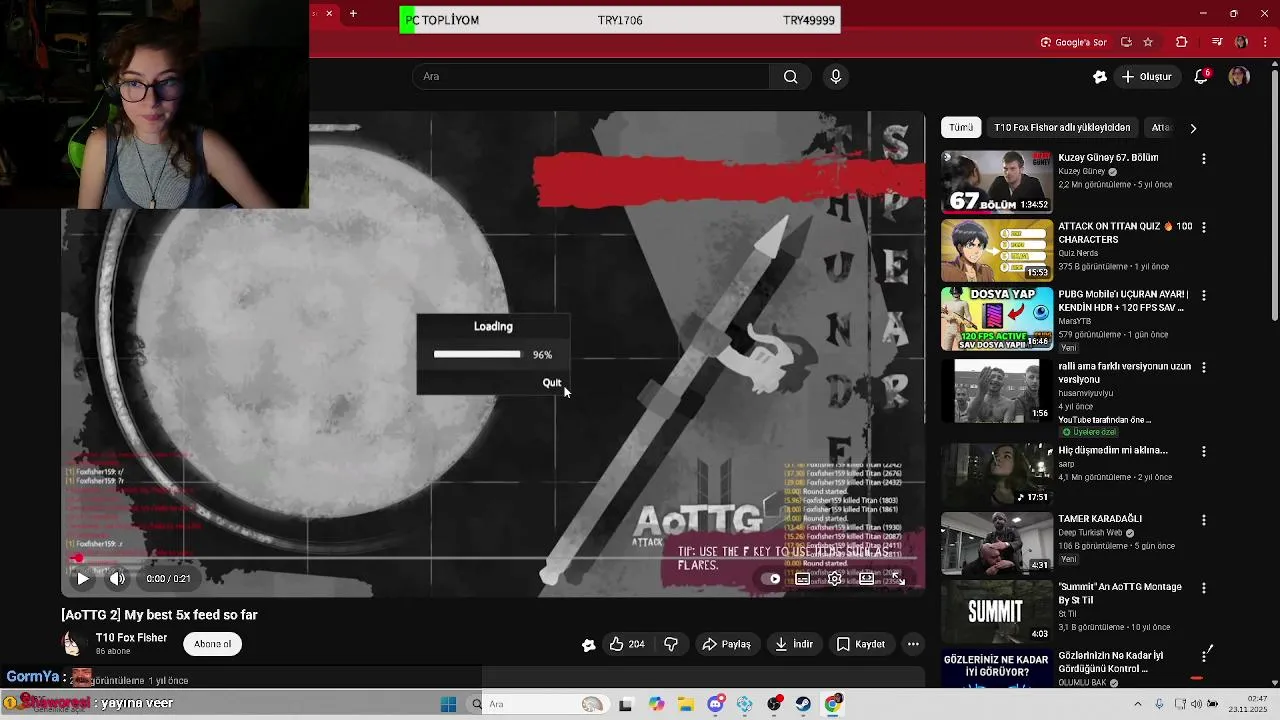Open a new Chrome tab
The width and height of the screenshot is (1280, 720).
(x=353, y=14)
